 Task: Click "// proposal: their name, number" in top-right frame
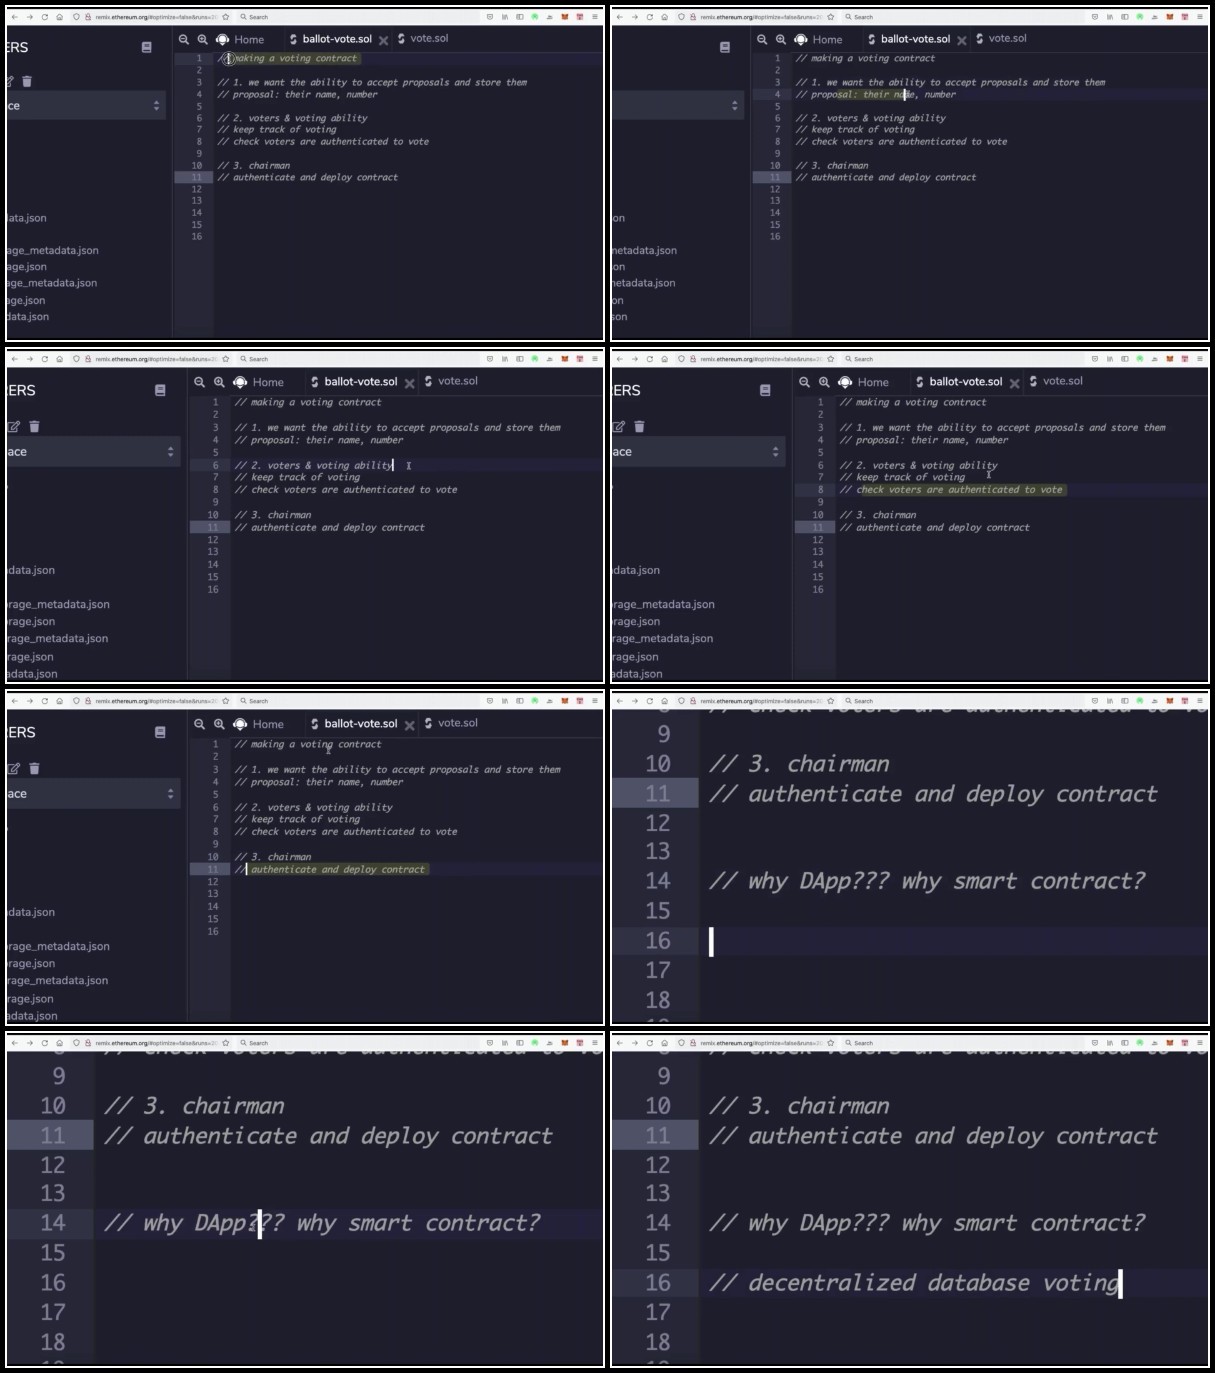[x=875, y=95]
